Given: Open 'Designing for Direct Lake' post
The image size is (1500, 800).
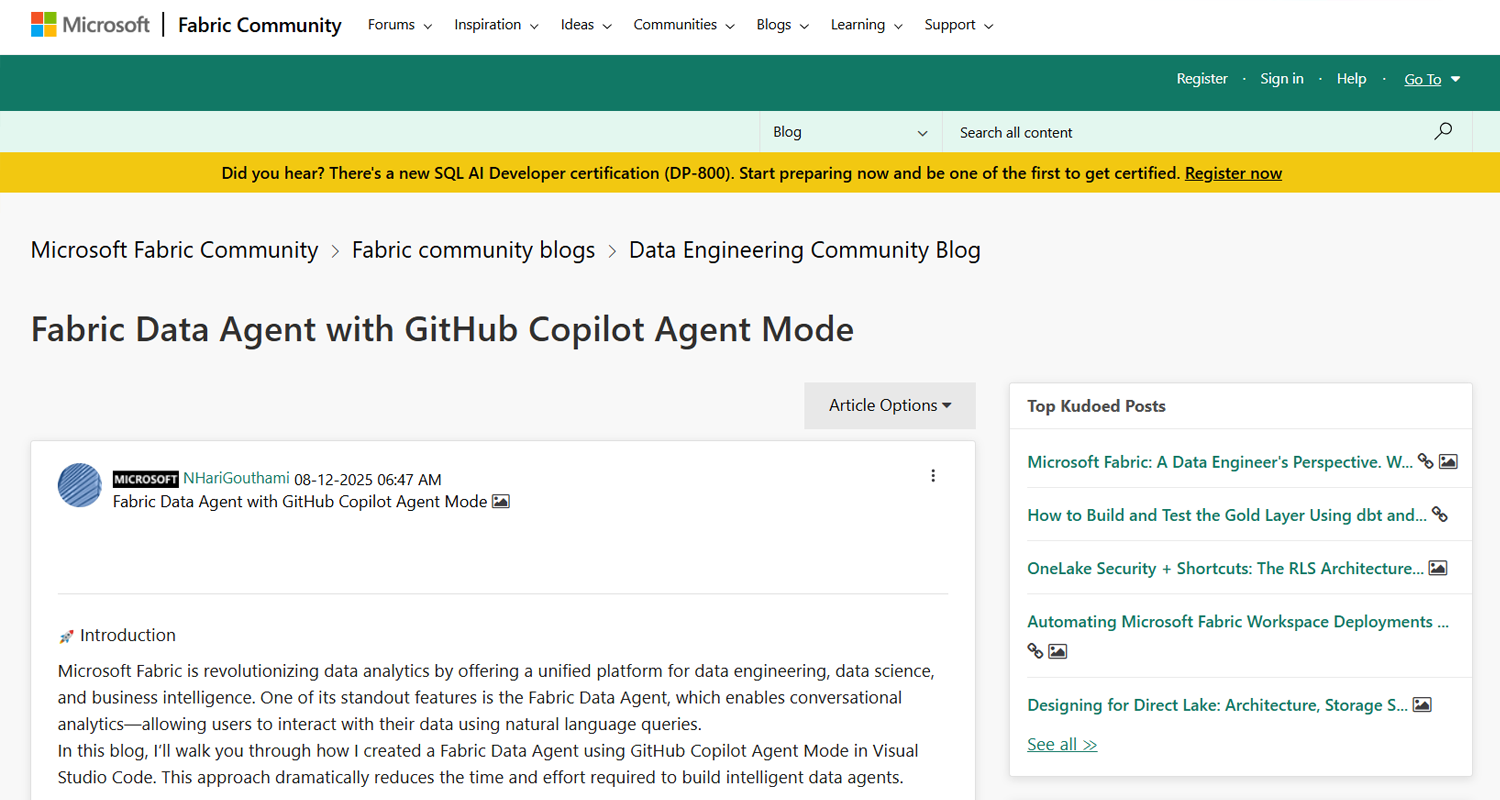Looking at the screenshot, I should [x=1217, y=705].
